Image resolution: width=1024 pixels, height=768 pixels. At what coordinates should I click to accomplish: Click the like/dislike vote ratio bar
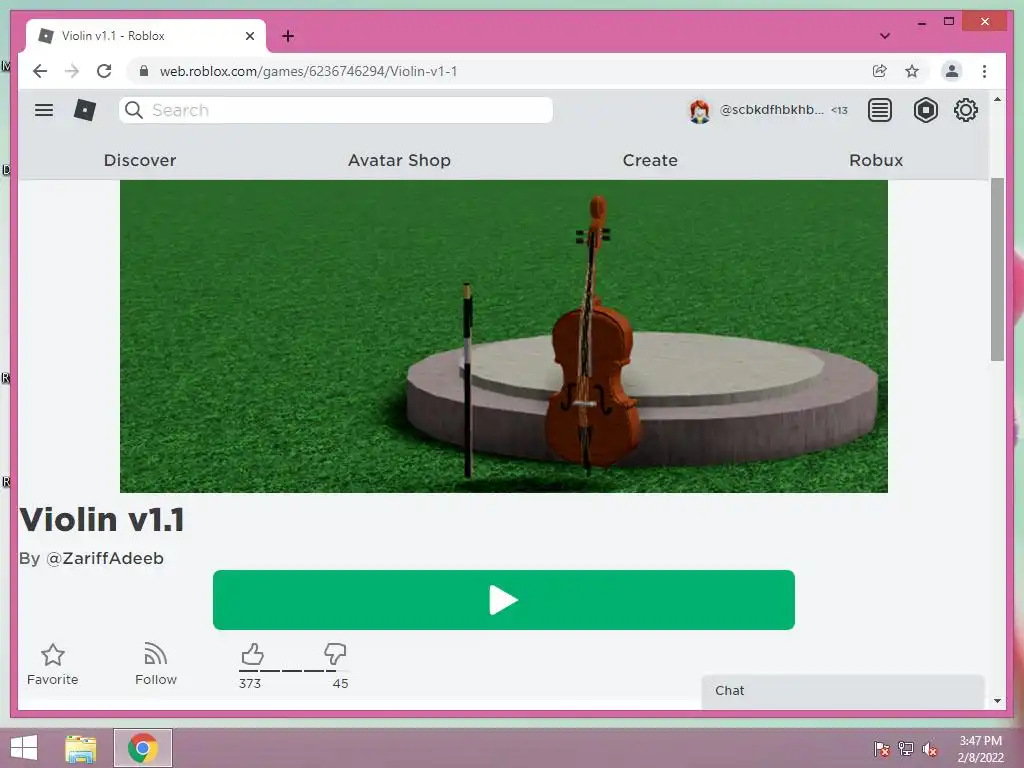click(x=293, y=671)
